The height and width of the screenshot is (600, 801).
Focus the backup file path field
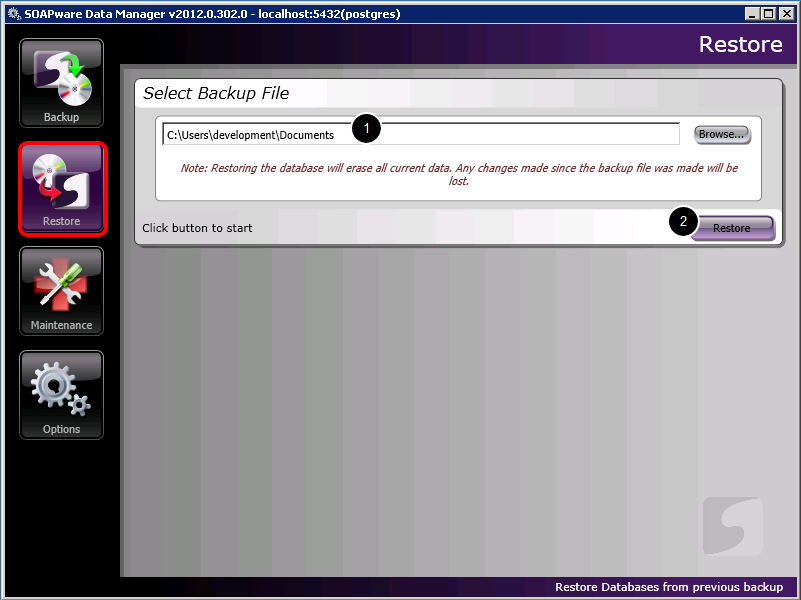(x=421, y=134)
